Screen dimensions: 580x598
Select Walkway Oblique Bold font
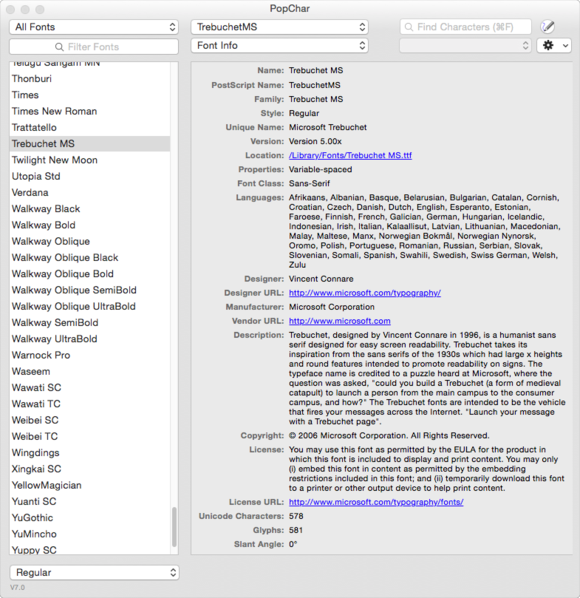(90, 274)
